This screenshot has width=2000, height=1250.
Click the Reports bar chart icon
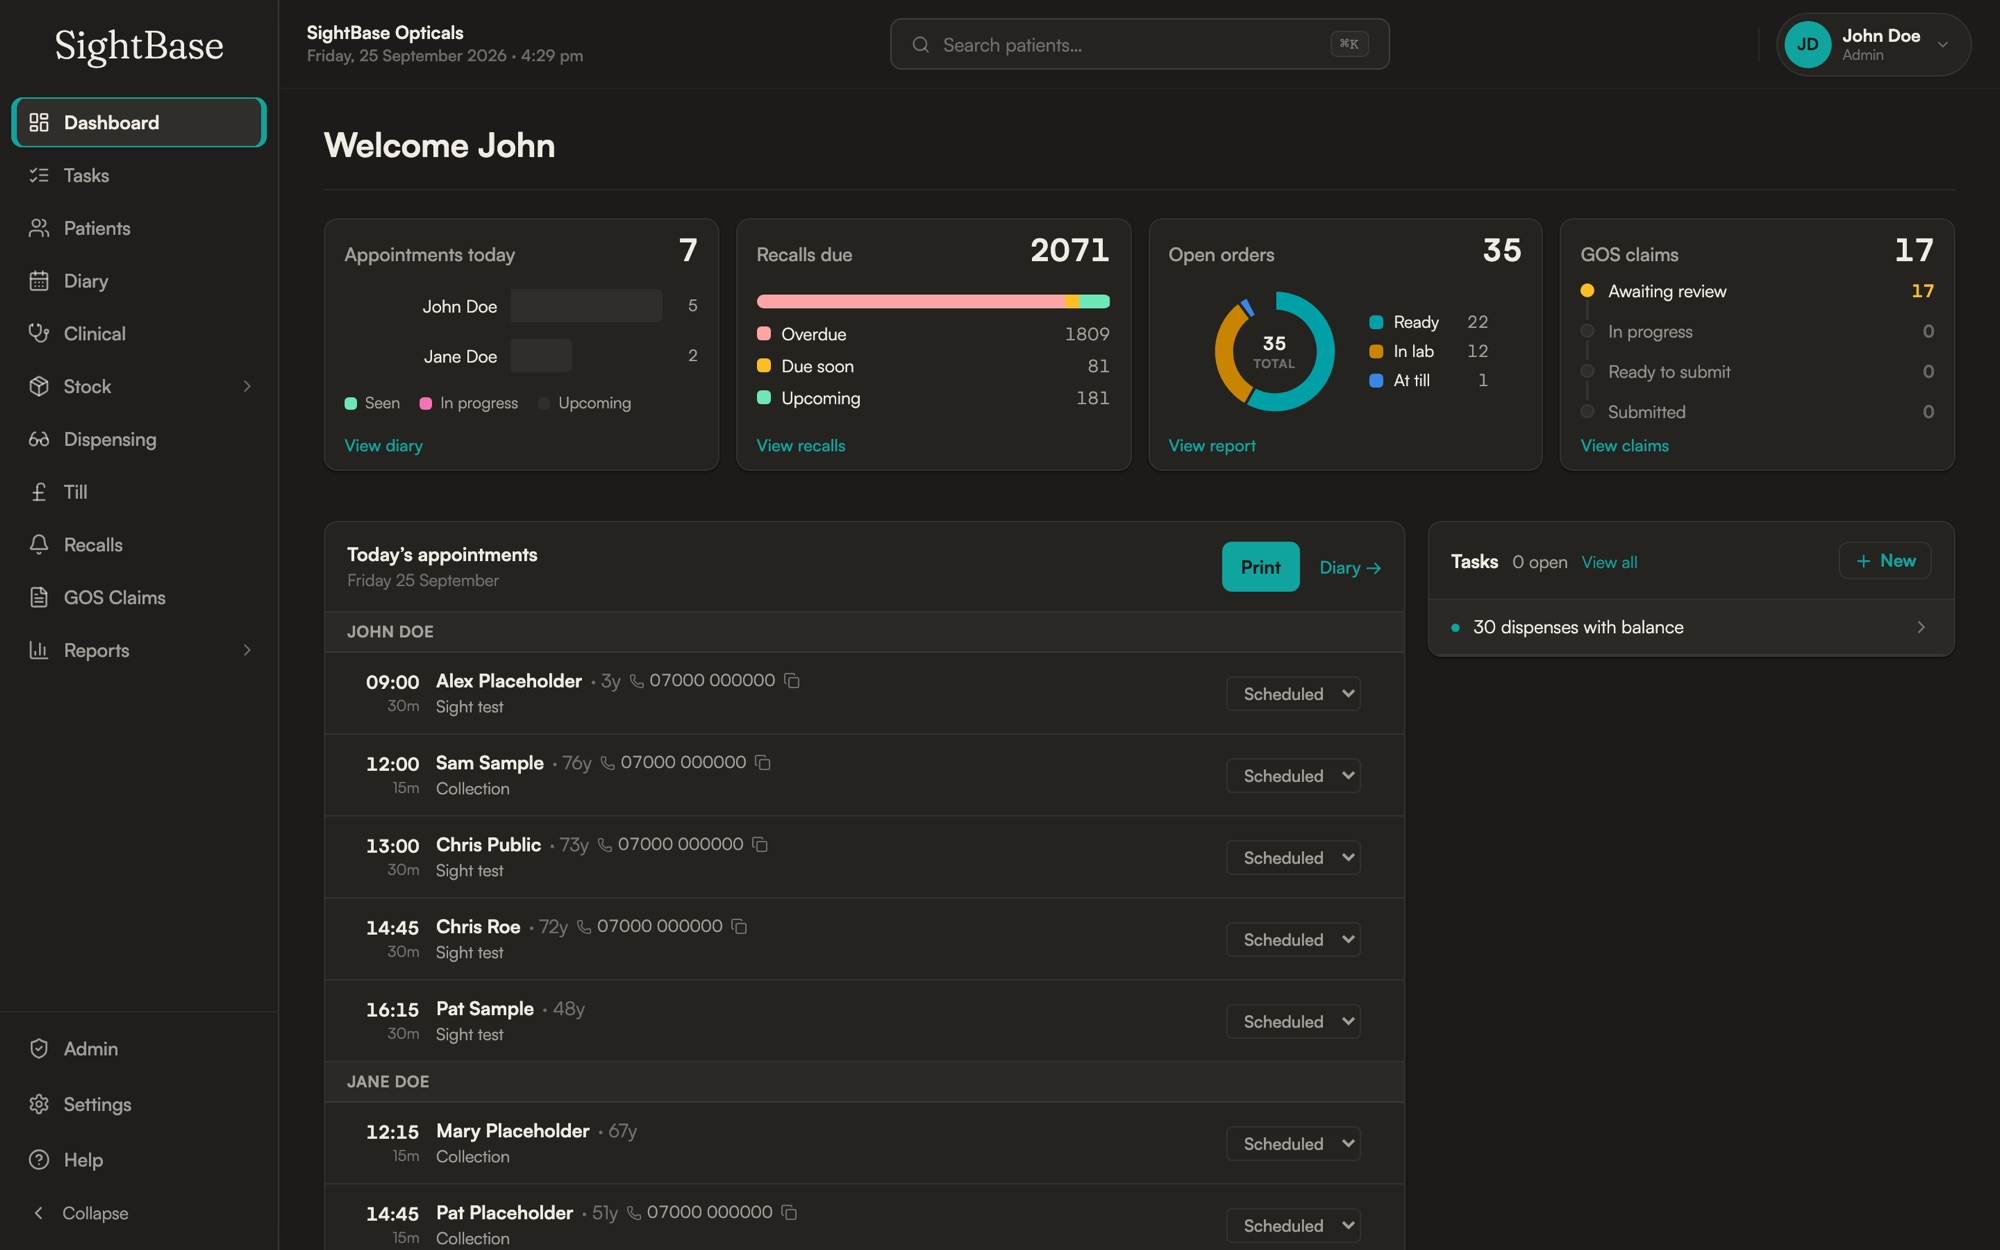(39, 650)
